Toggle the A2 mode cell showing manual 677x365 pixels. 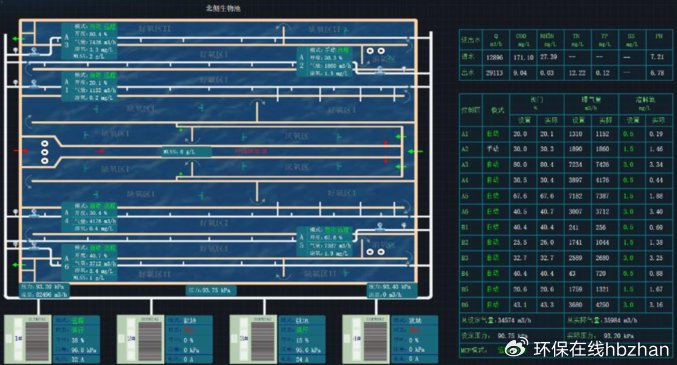(493, 149)
